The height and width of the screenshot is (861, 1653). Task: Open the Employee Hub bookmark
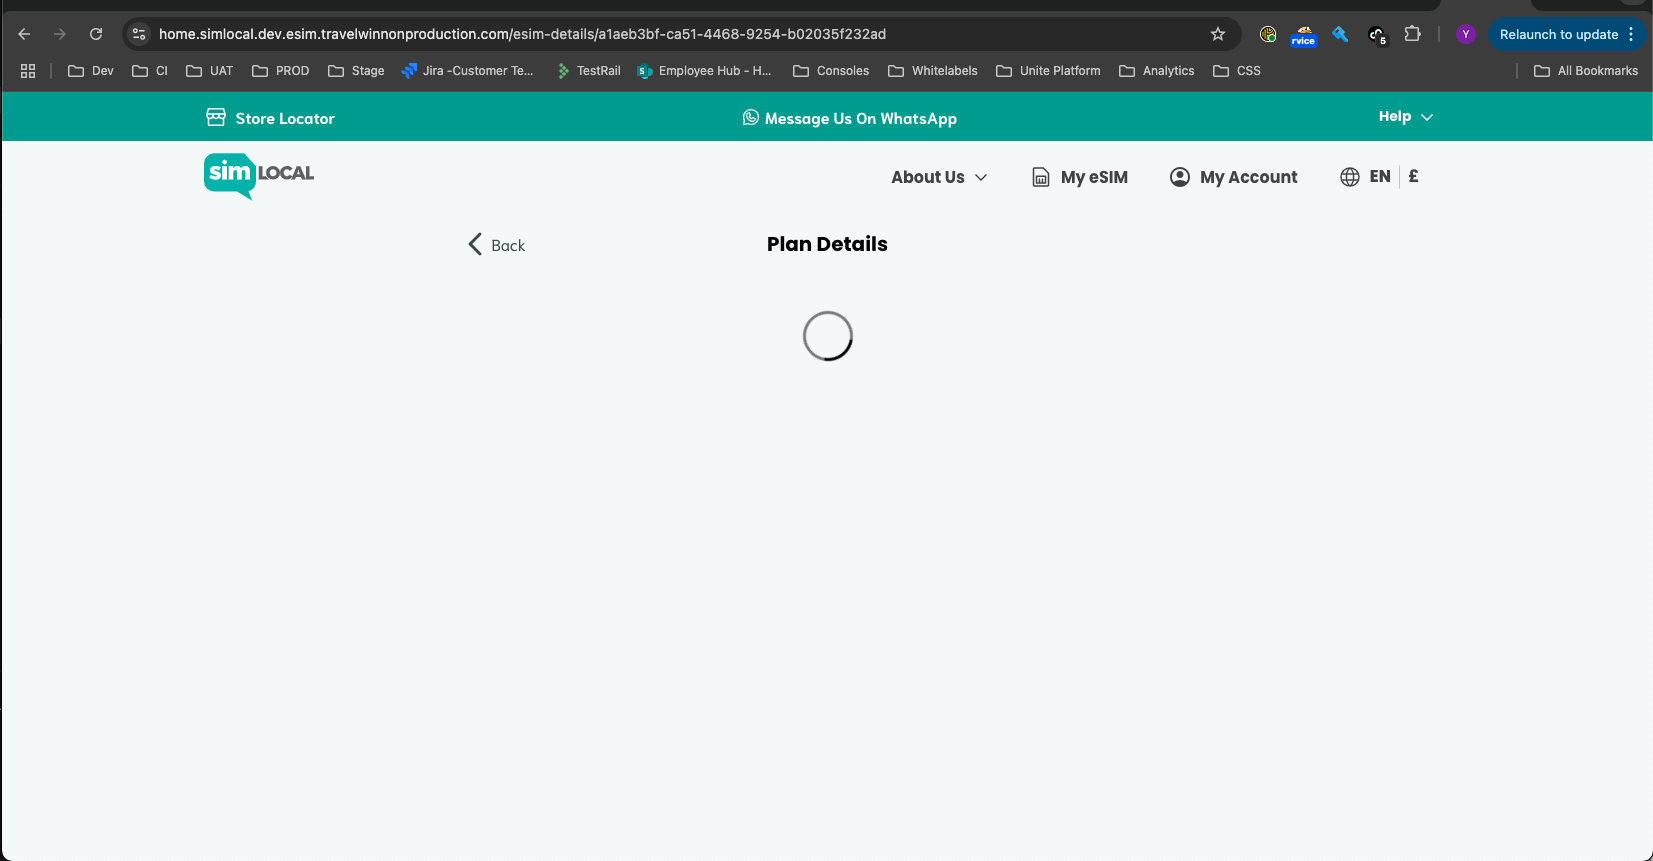[x=705, y=71]
